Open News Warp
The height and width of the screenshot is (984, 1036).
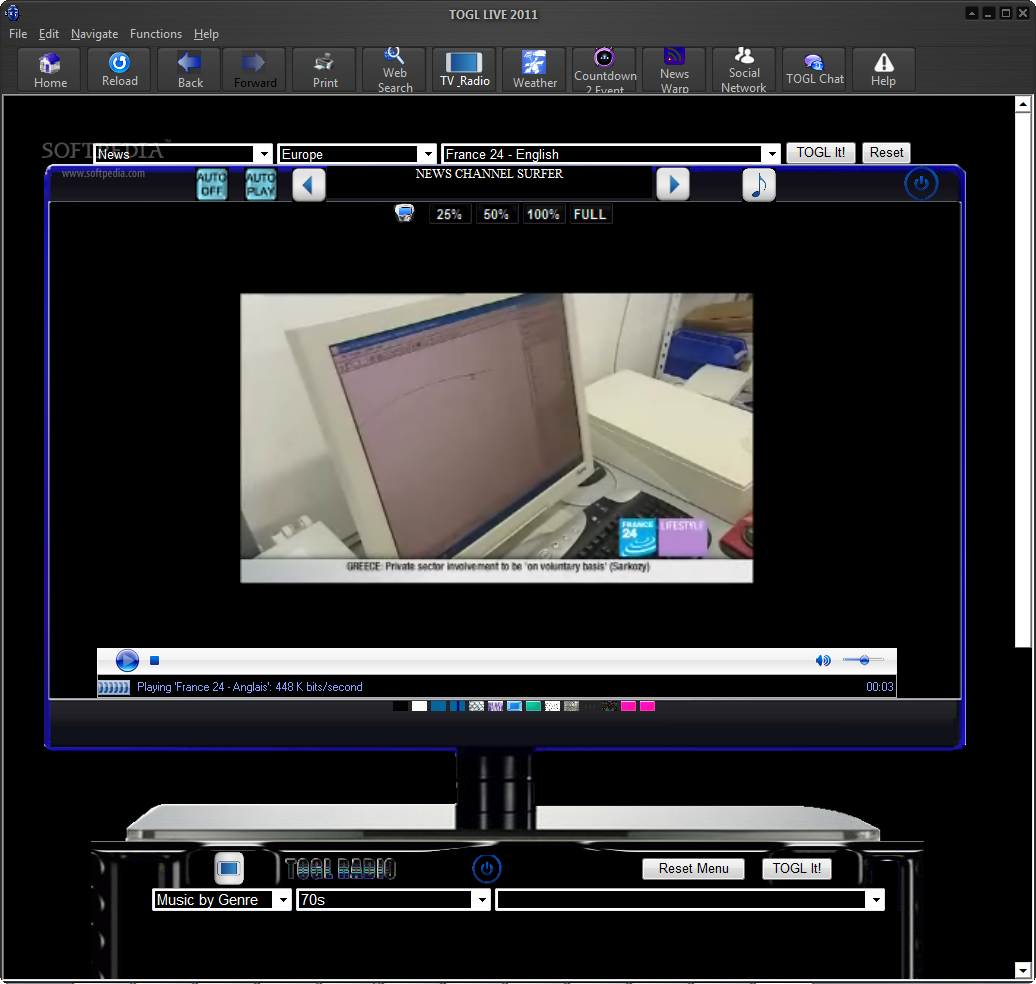[675, 70]
